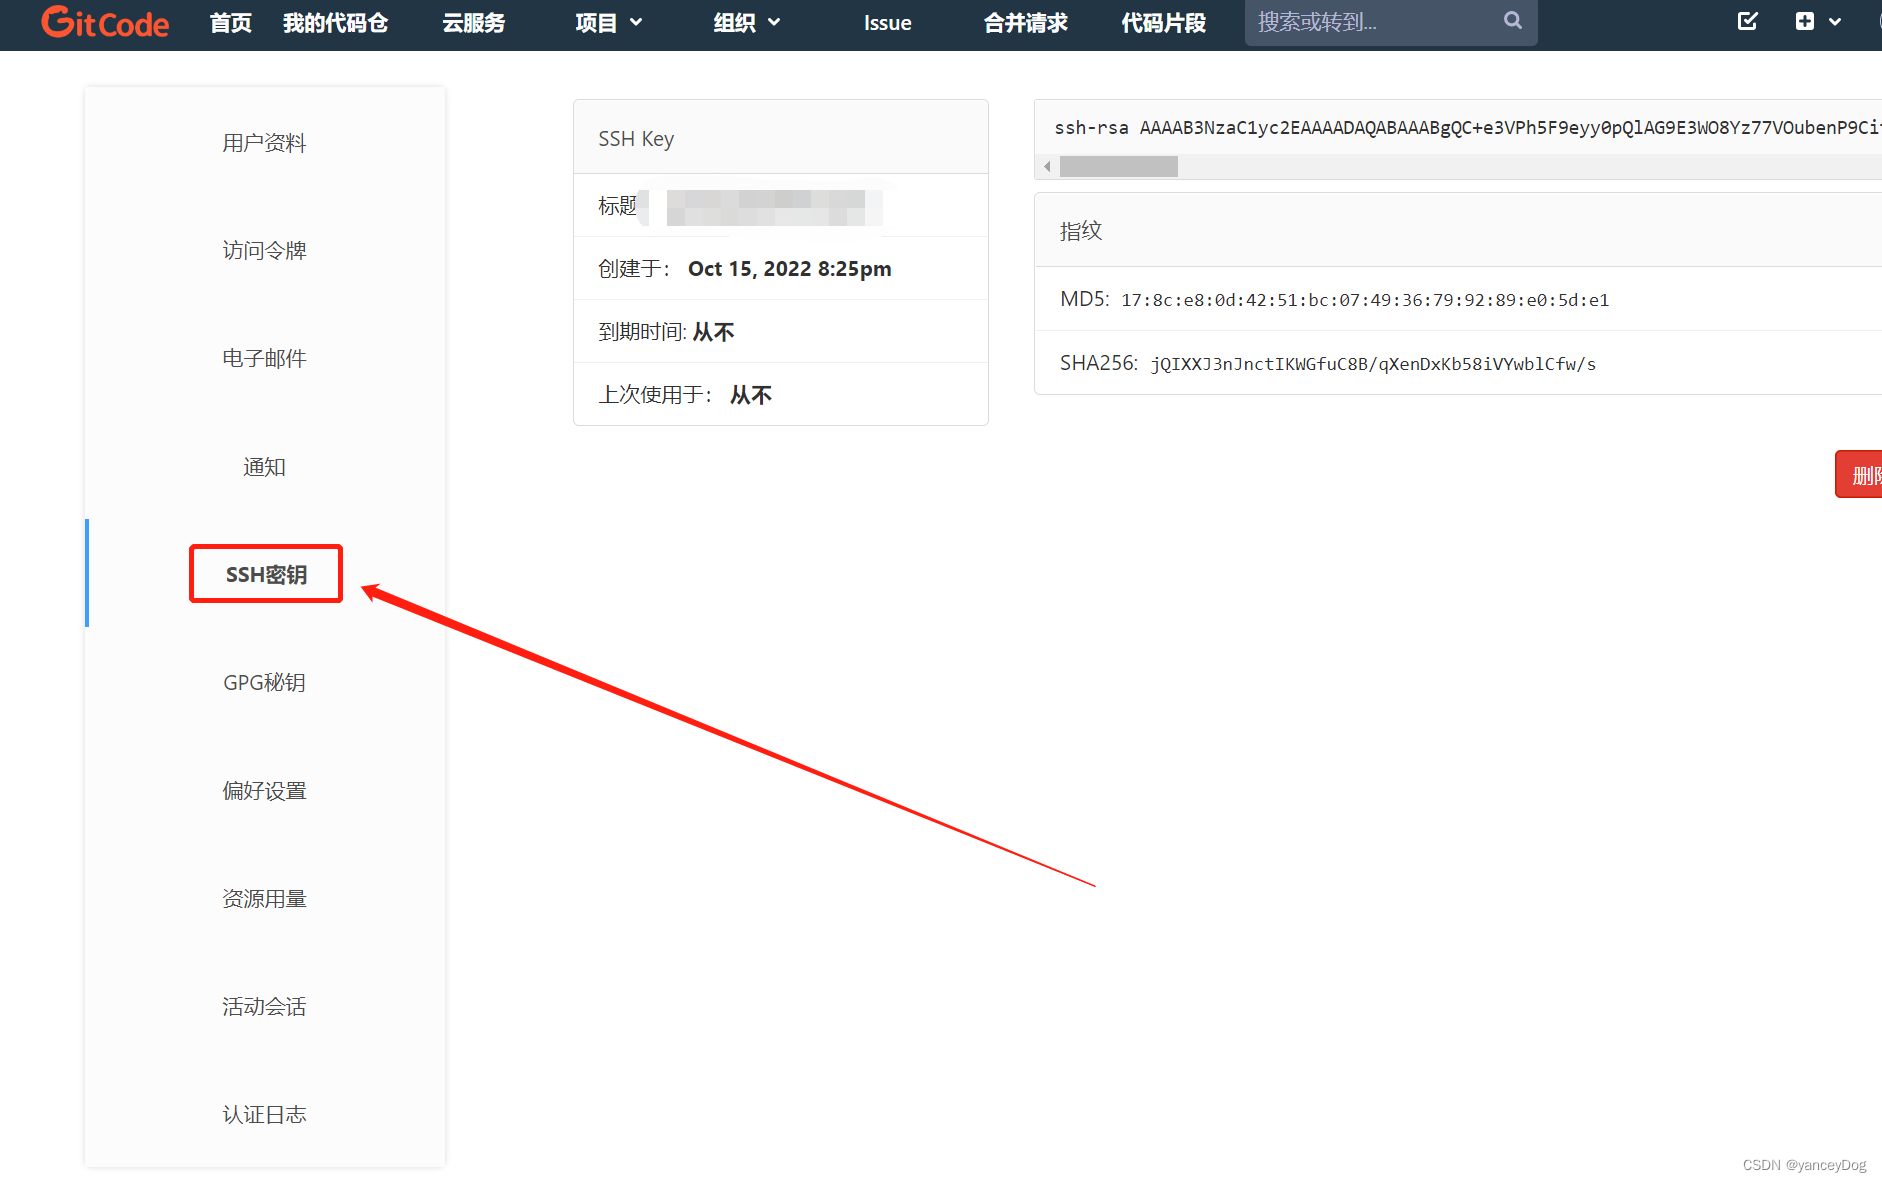Open 代码片段 from the navigation bar
Screen dimensions: 1882x1182
1163,22
